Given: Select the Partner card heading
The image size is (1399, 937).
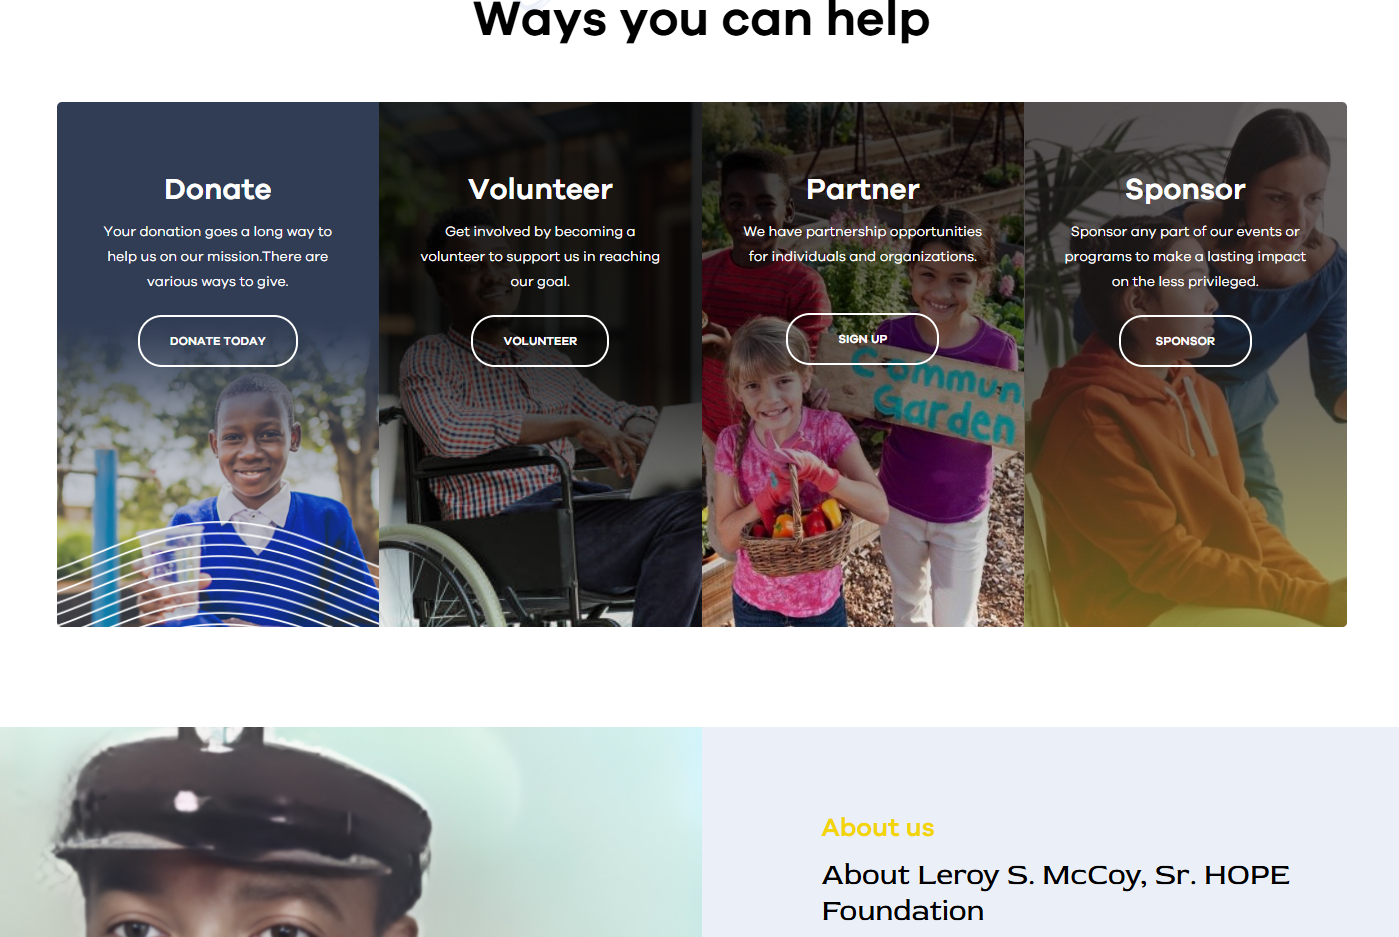Looking at the screenshot, I should tap(863, 189).
